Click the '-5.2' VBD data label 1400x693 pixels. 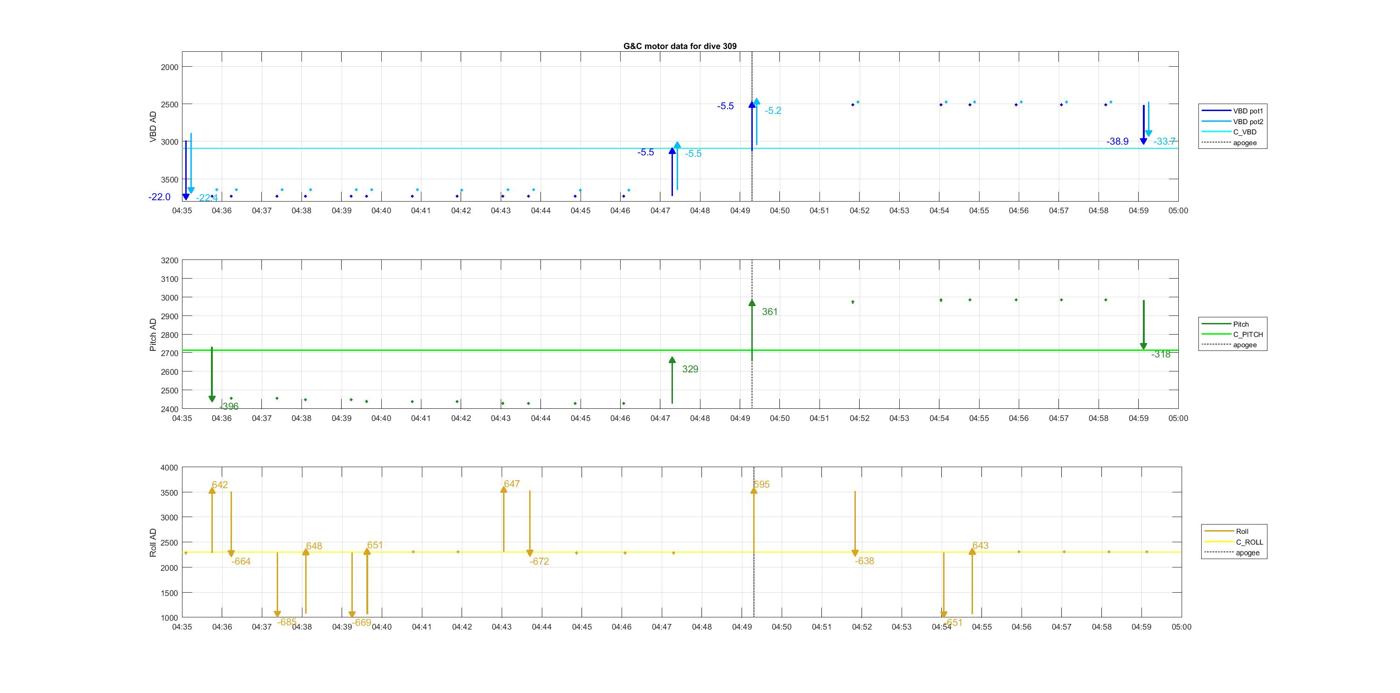773,111
